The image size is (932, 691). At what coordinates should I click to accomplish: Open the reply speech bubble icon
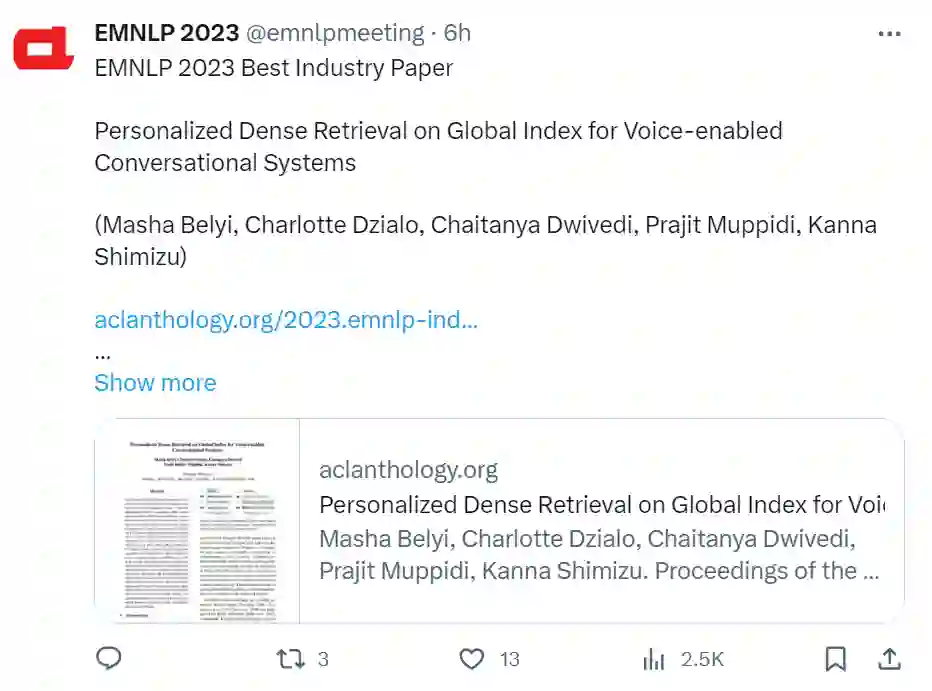109,658
